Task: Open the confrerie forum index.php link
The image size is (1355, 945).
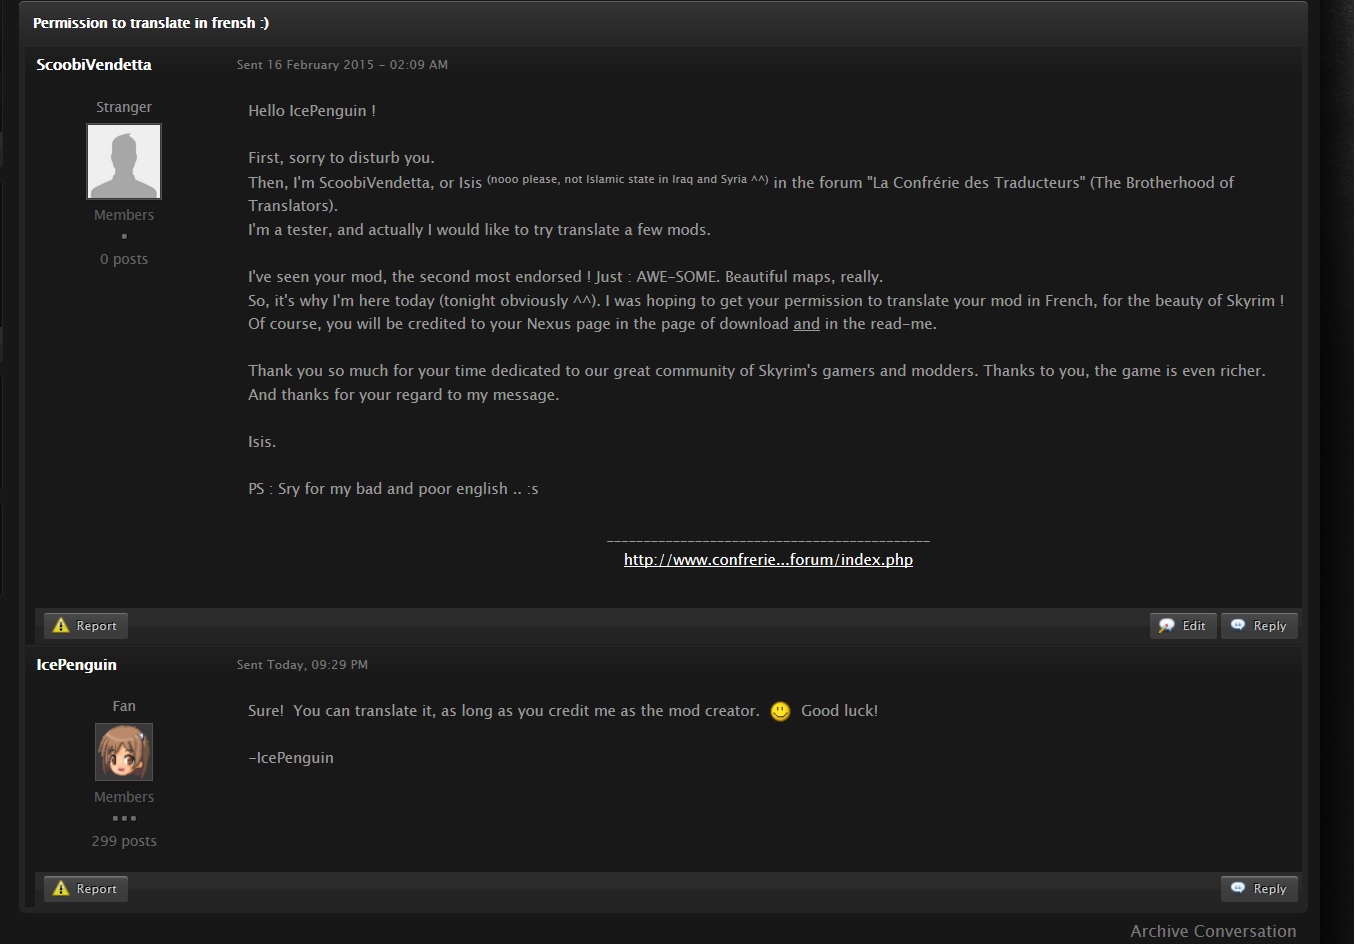Action: (768, 560)
